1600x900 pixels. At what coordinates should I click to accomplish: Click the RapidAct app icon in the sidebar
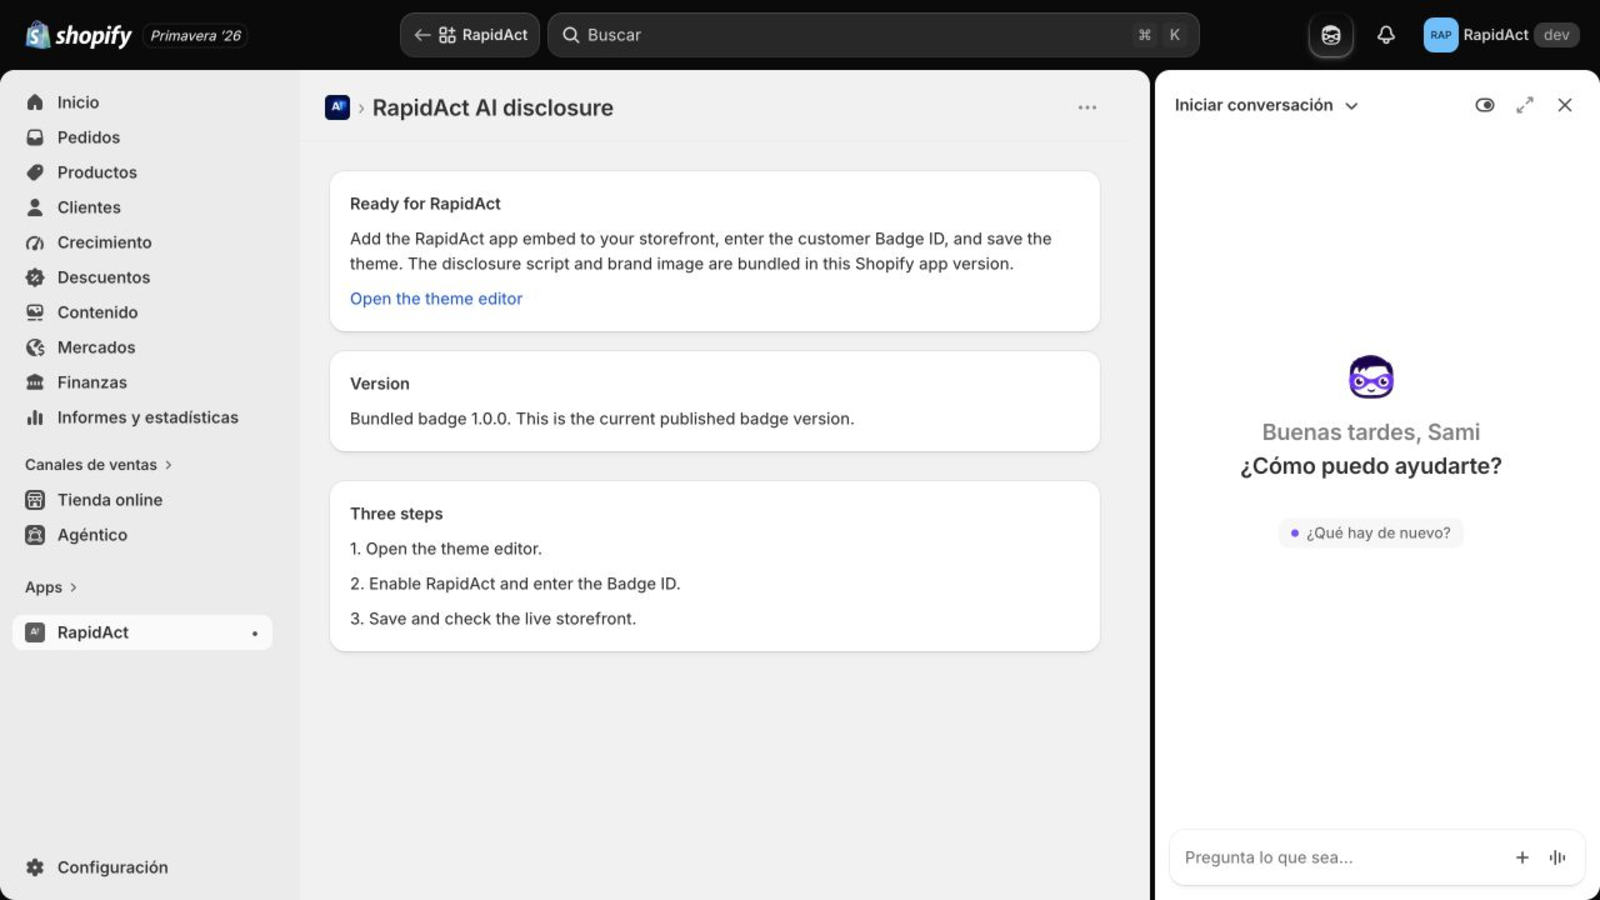coord(35,632)
